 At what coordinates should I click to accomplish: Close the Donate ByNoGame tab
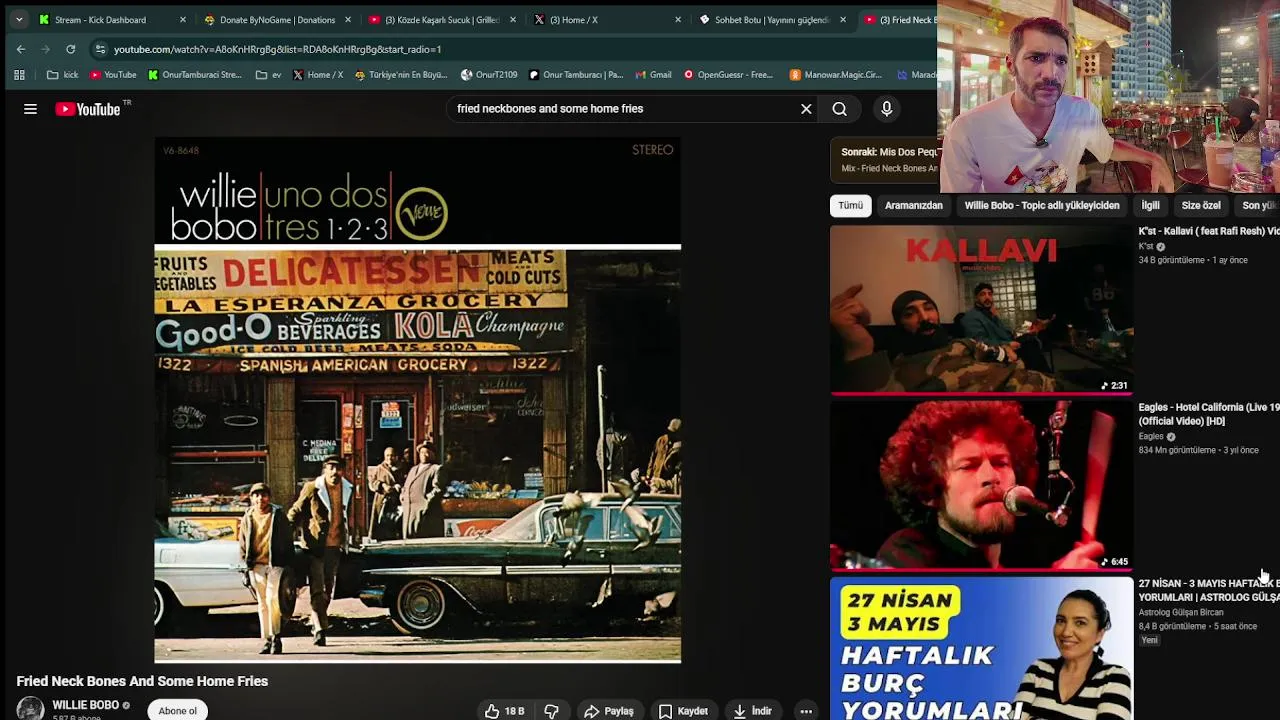pyautogui.click(x=347, y=19)
